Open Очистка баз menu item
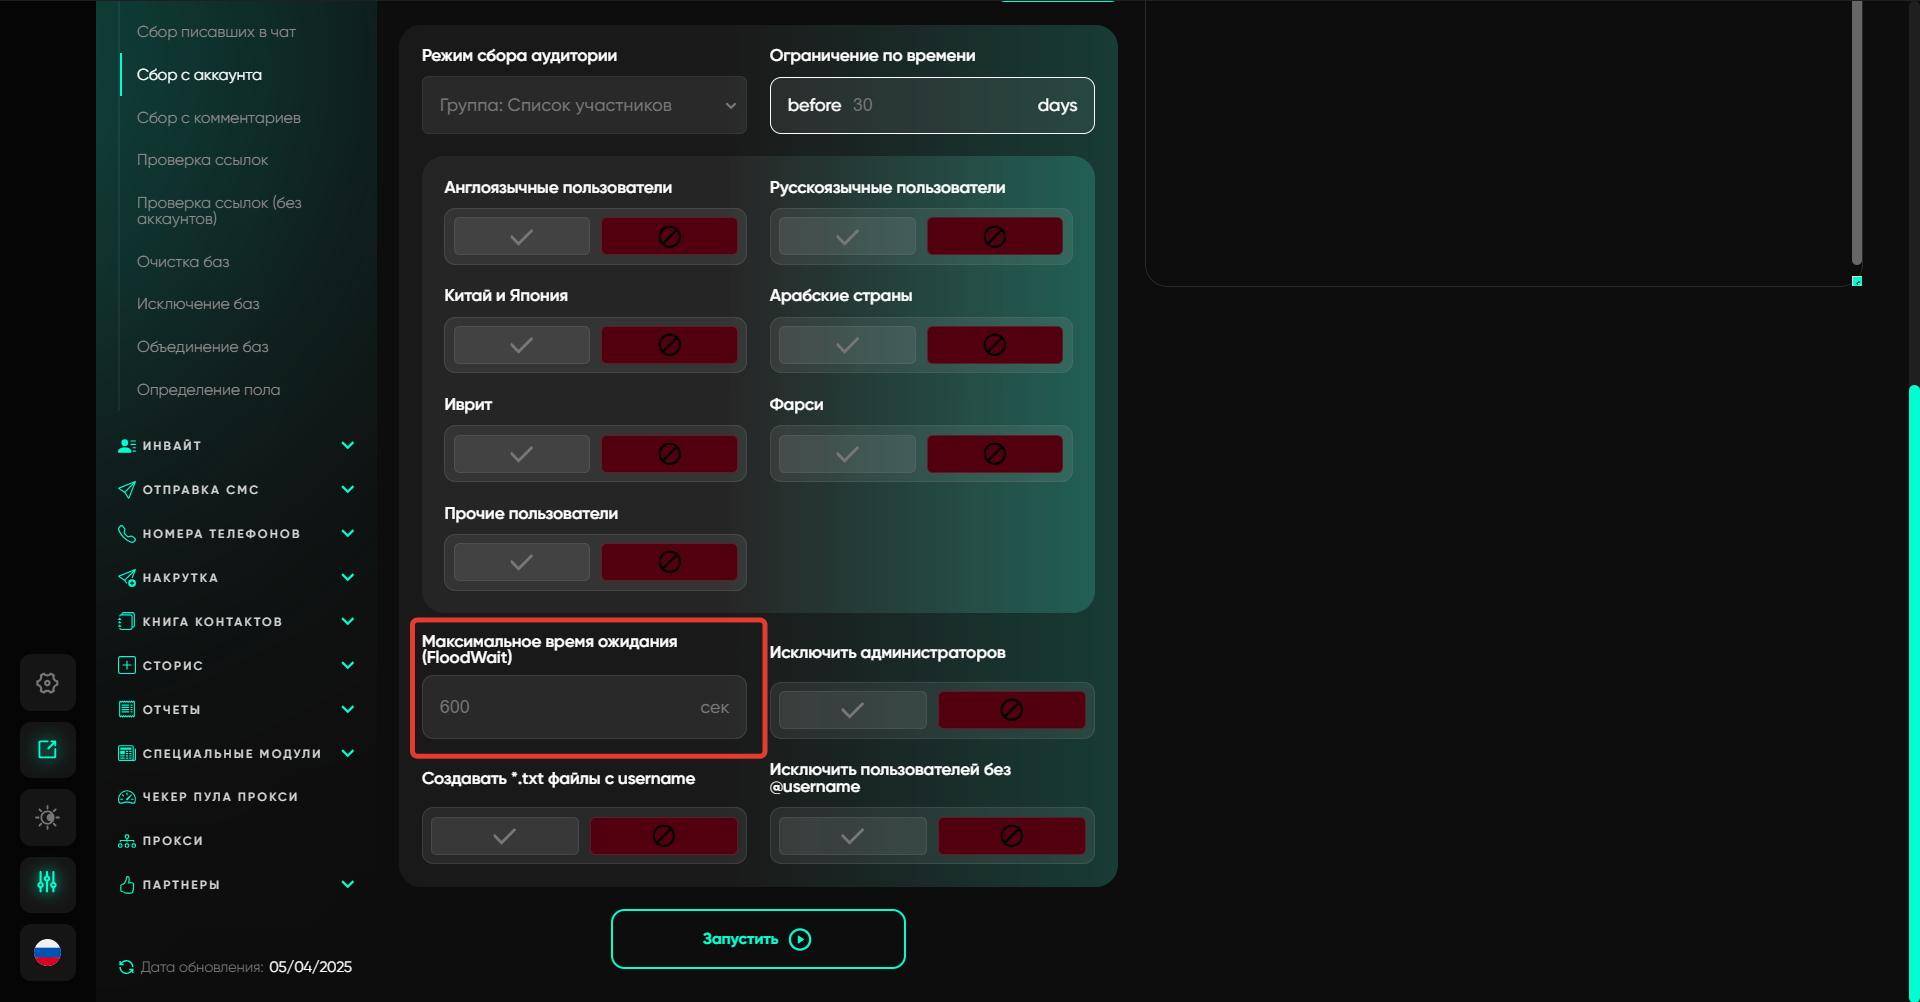This screenshot has height=1002, width=1920. point(183,262)
